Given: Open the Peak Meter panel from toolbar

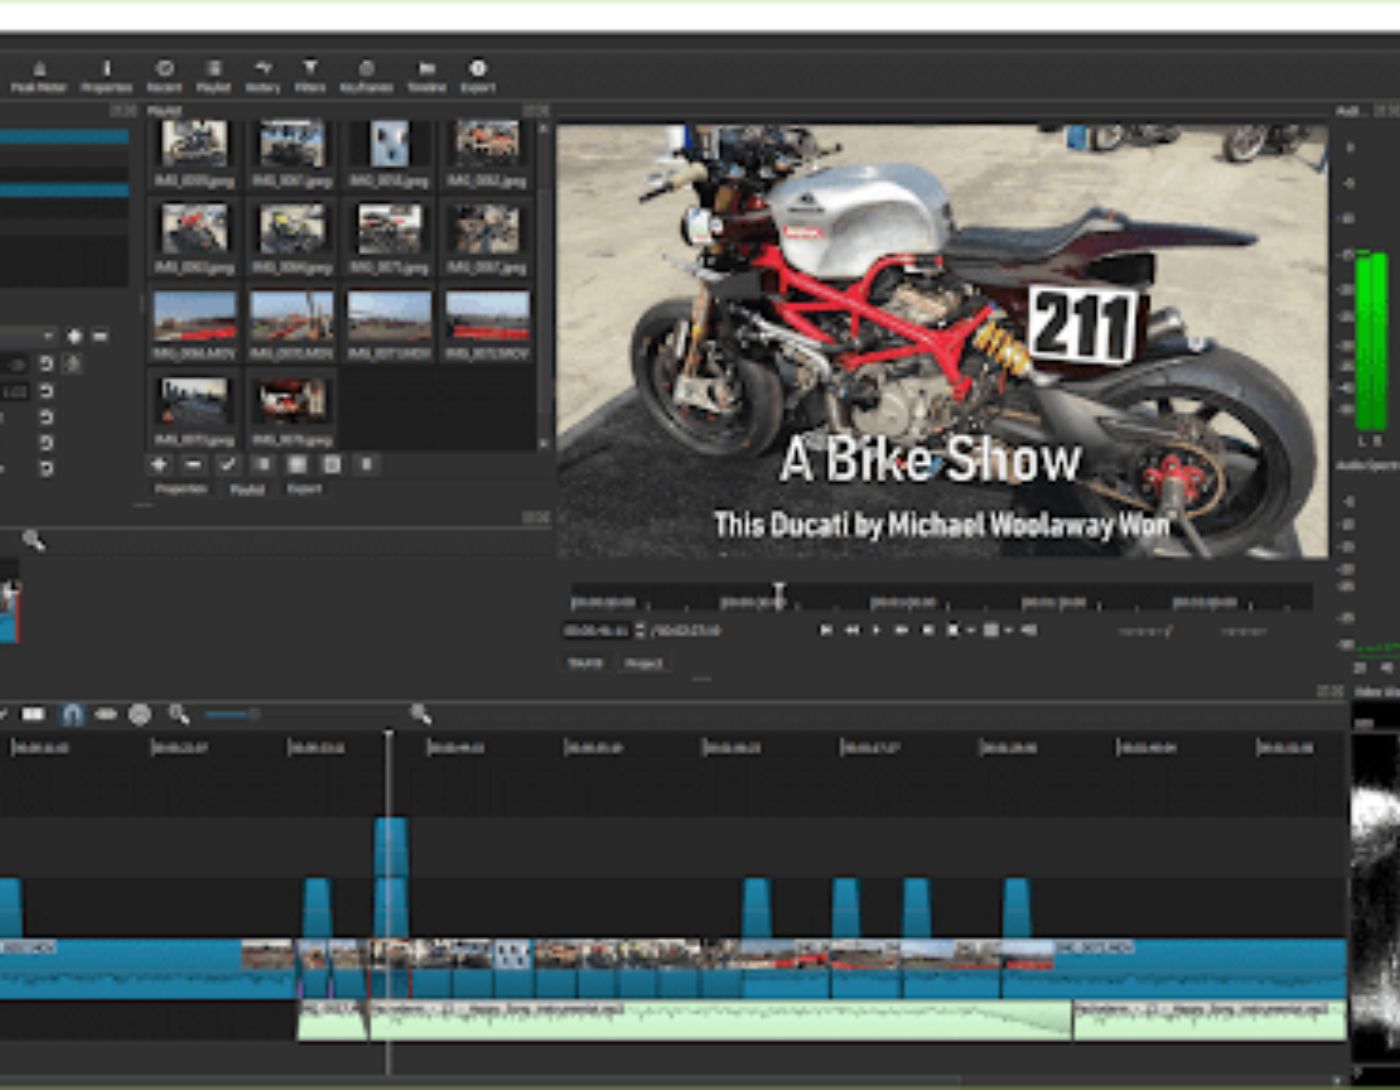Looking at the screenshot, I should tap(38, 76).
